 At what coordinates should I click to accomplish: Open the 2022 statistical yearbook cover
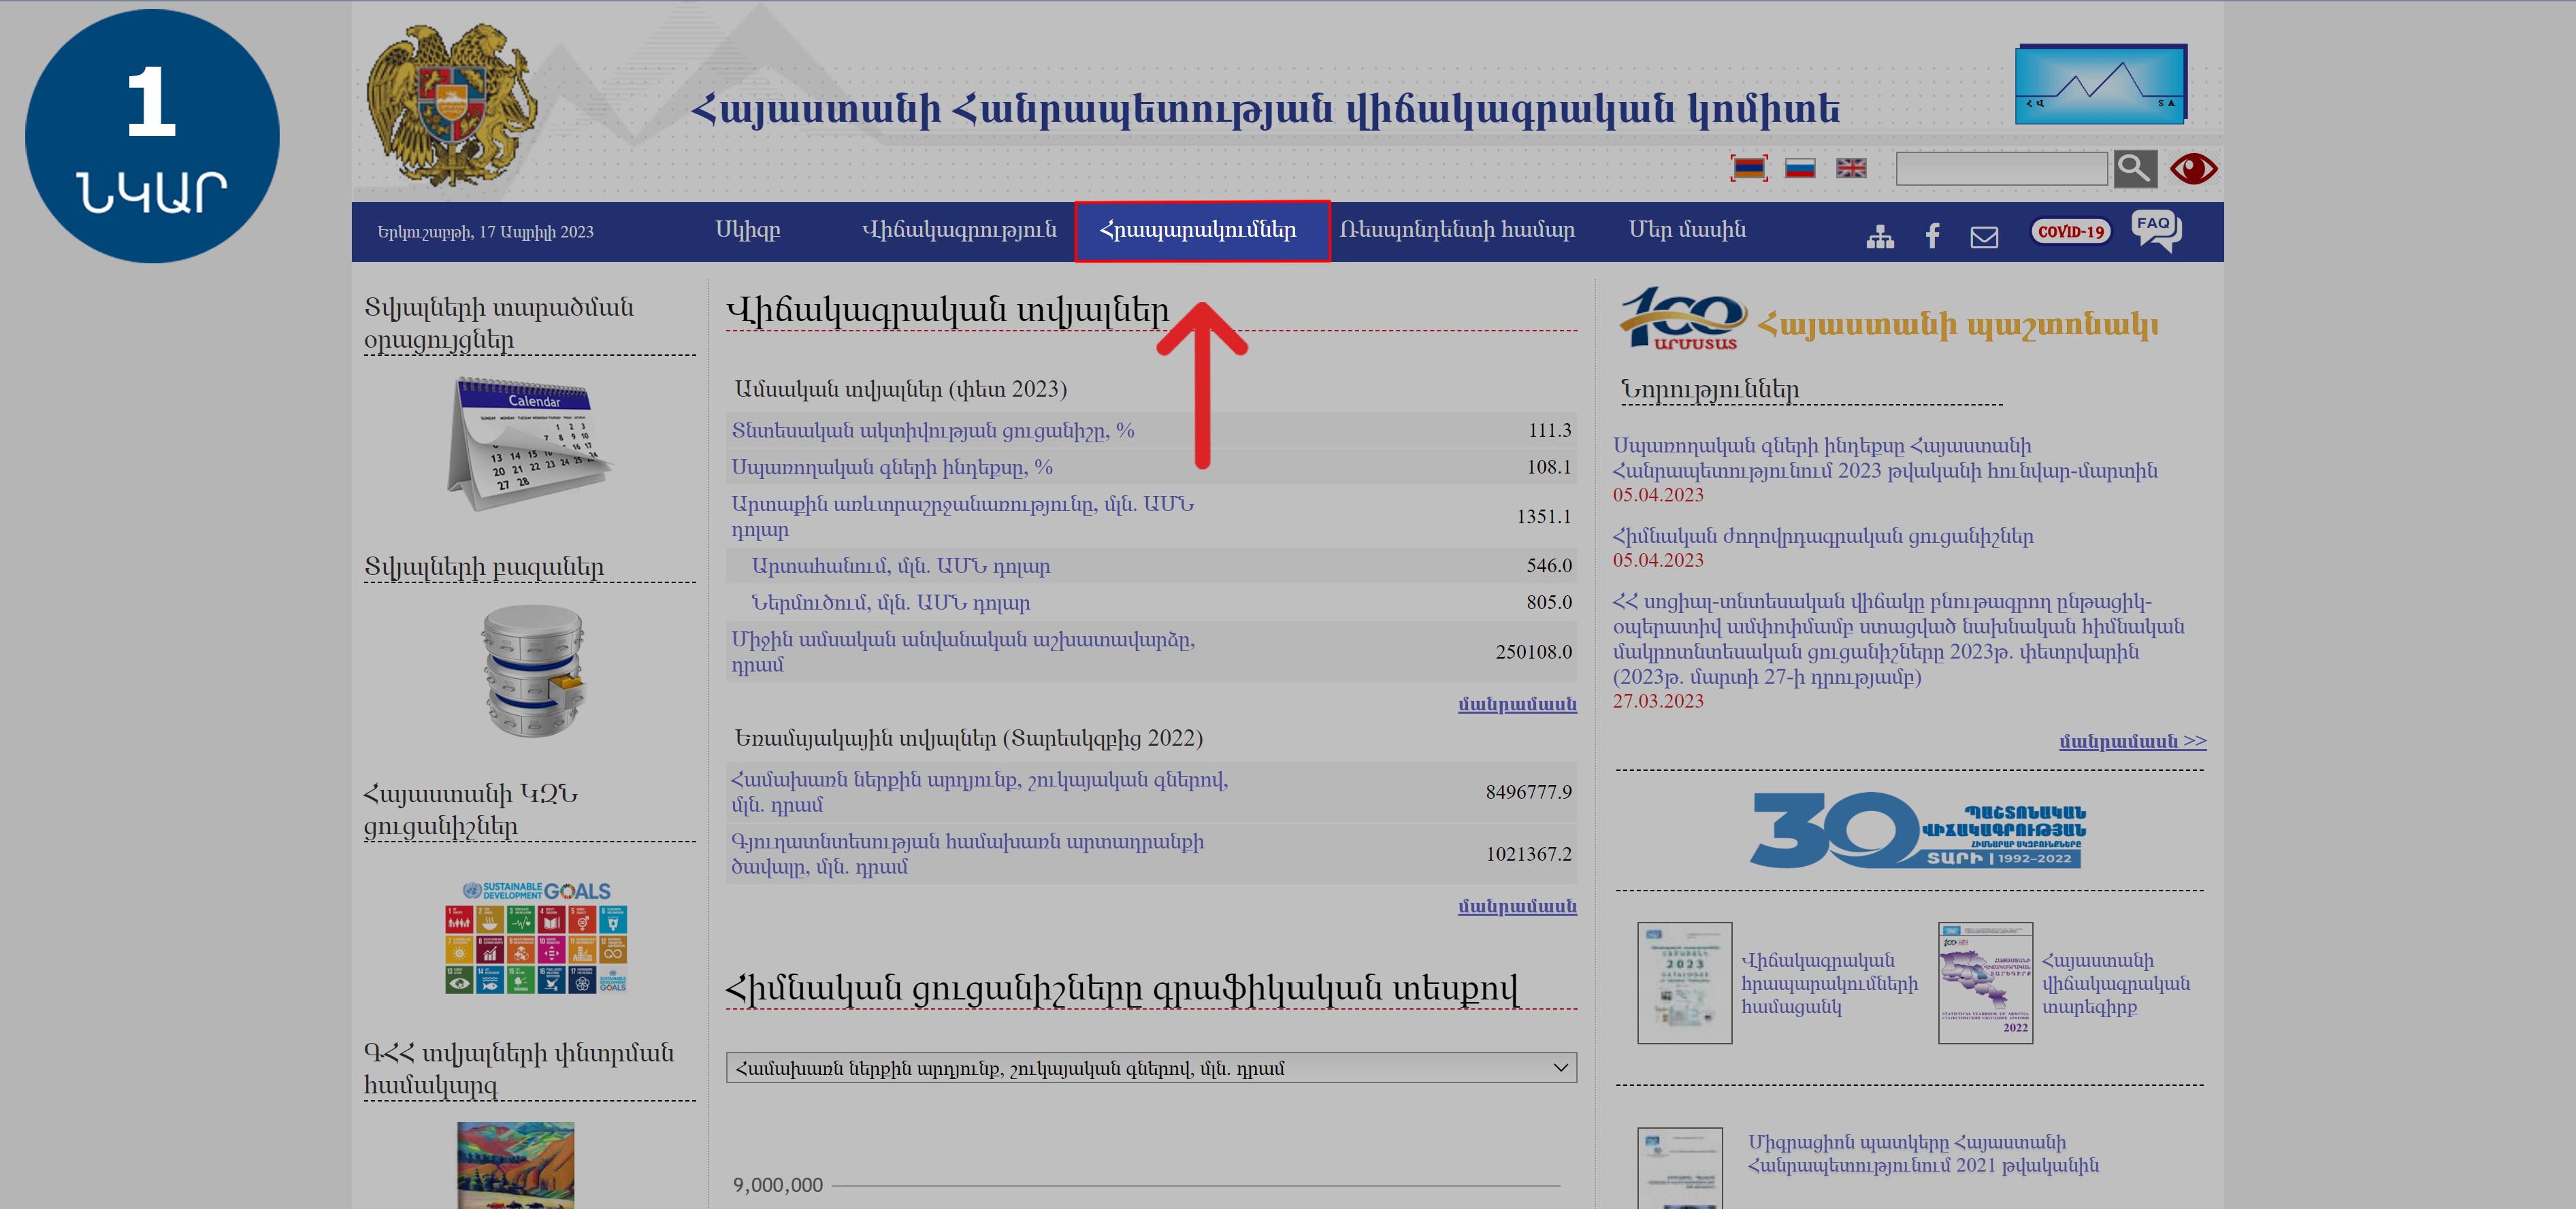[1985, 983]
